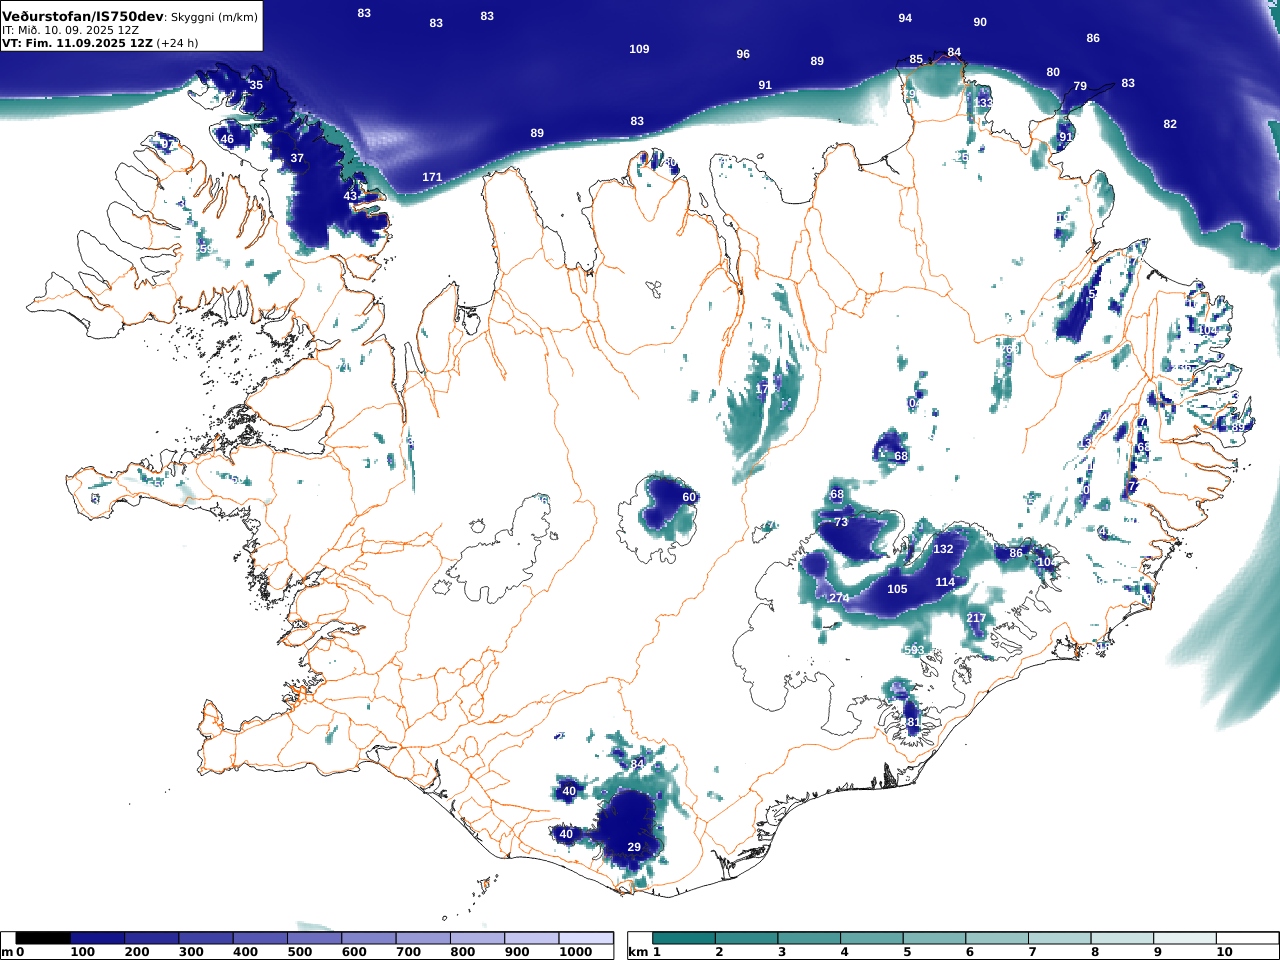Click the black swatch in the metre legend
The height and width of the screenshot is (960, 1280).
(x=43, y=938)
